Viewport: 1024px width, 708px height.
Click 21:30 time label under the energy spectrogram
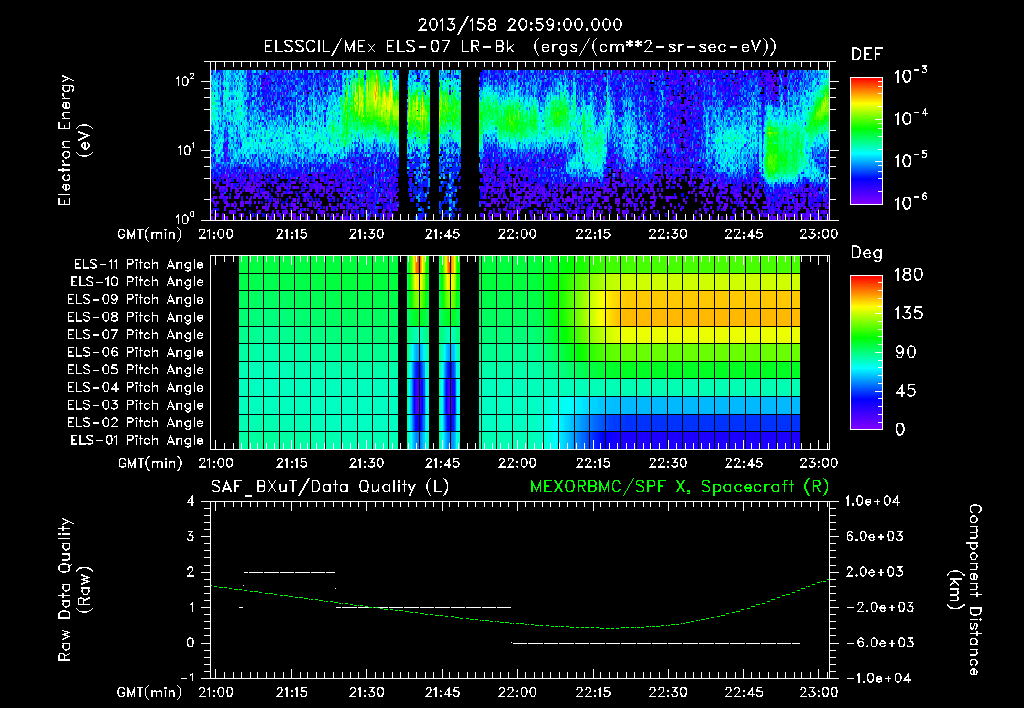pos(366,234)
